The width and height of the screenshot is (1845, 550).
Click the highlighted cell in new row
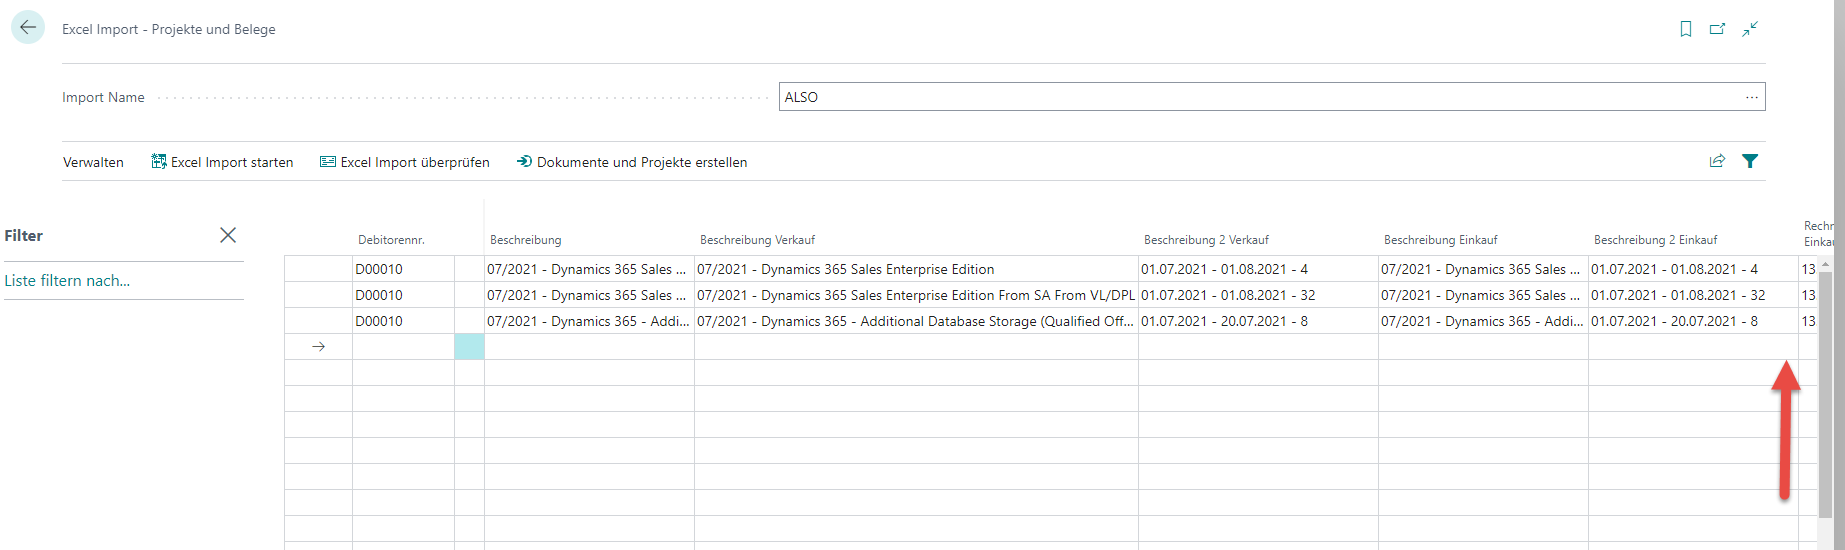[469, 347]
